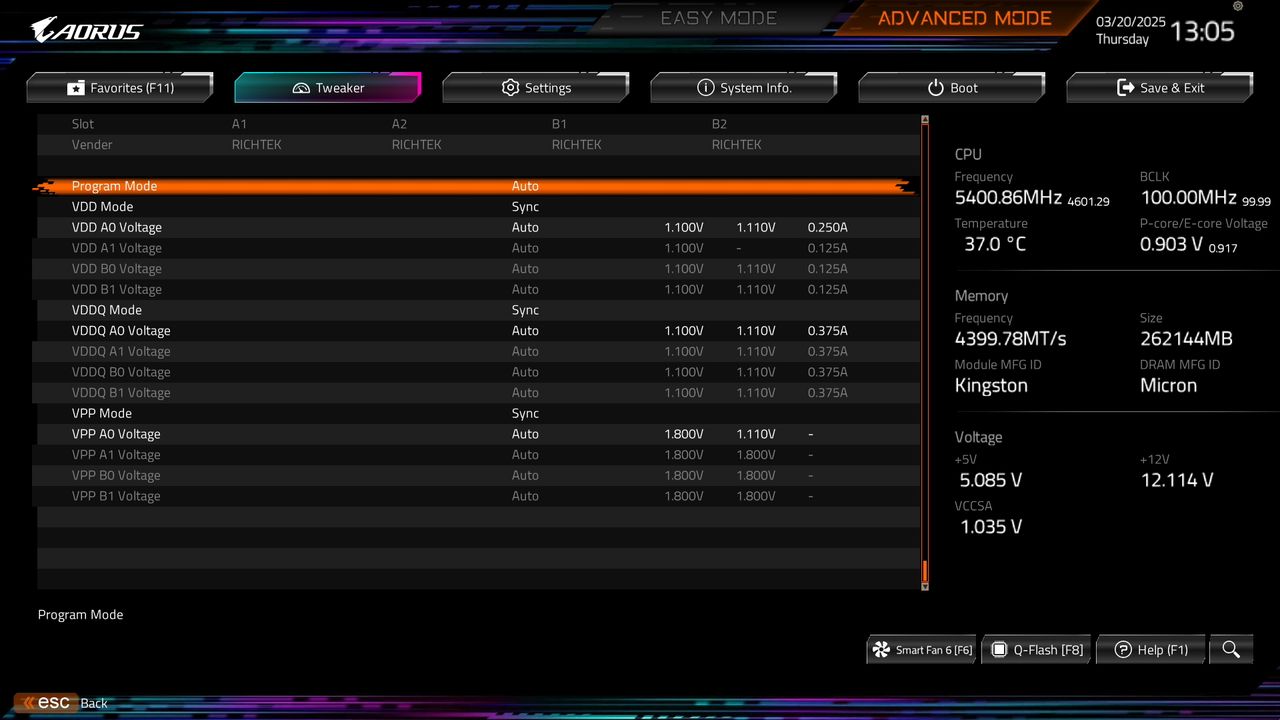The width and height of the screenshot is (1280, 720).
Task: Click the scrollbar up arrow
Action: coord(925,119)
